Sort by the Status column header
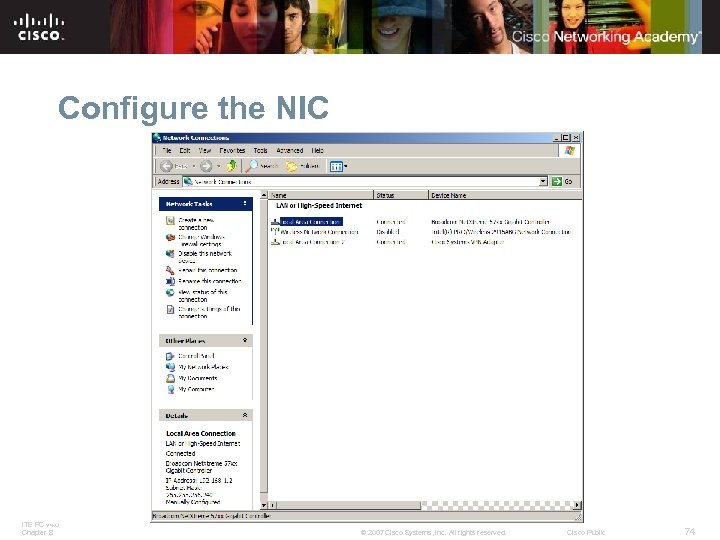Image resolution: width=720 pixels, height=540 pixels. point(401,195)
